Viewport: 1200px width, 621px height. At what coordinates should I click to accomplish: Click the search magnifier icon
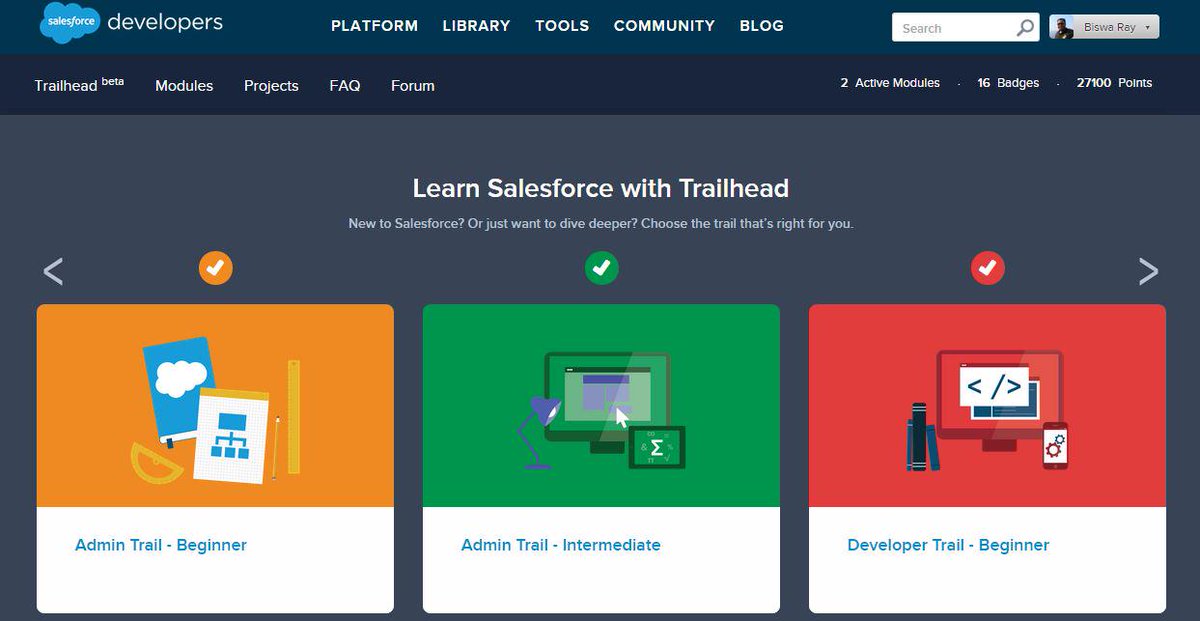tap(1025, 28)
